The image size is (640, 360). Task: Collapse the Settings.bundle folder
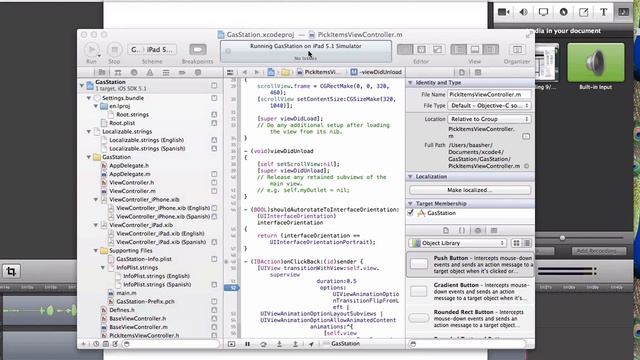89,98
